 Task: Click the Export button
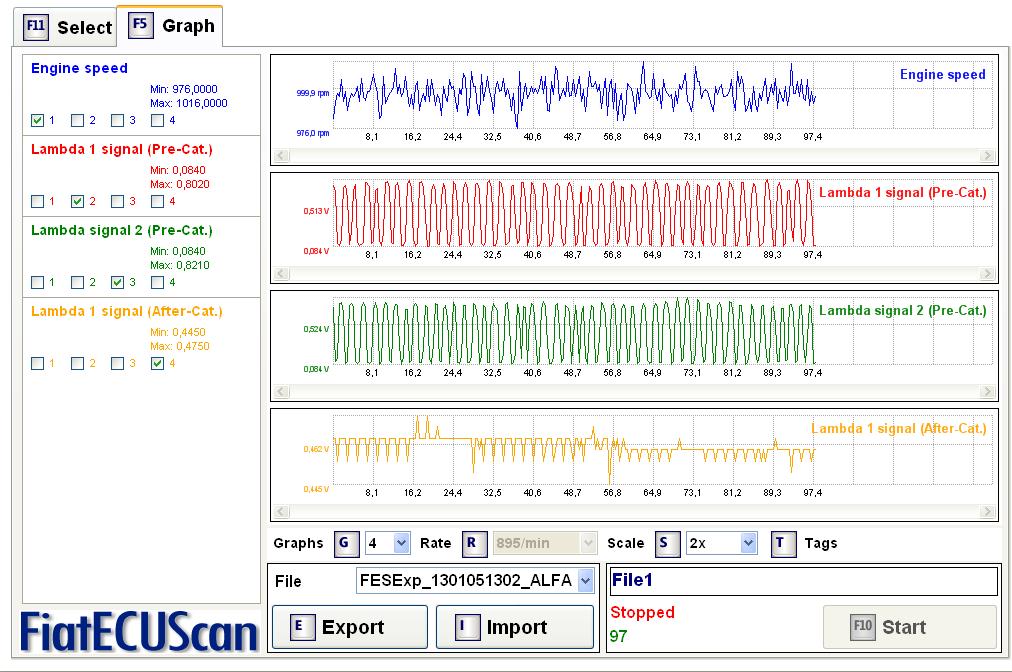[350, 627]
